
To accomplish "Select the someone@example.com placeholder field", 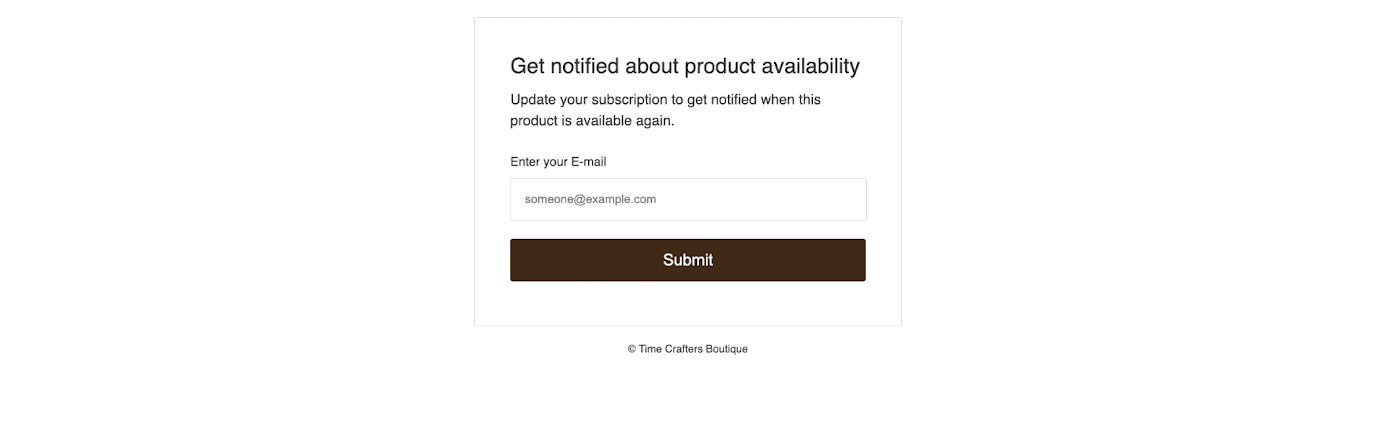I will click(x=687, y=199).
